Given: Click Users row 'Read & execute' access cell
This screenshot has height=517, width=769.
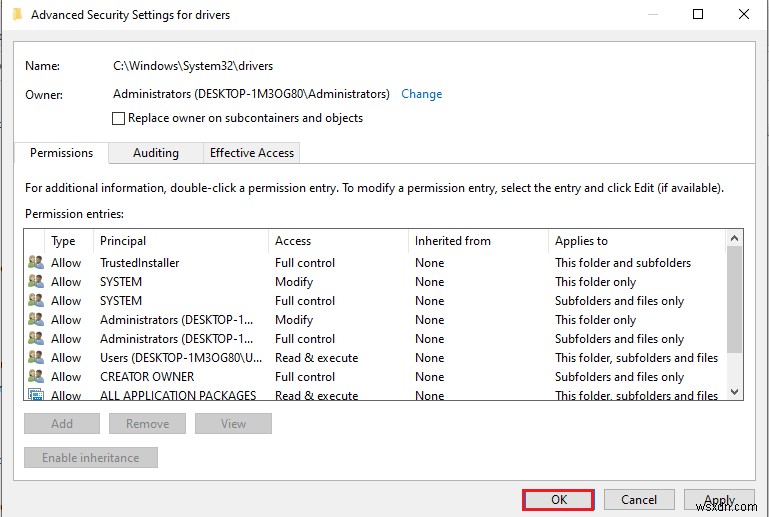Looking at the screenshot, I should coord(316,358).
